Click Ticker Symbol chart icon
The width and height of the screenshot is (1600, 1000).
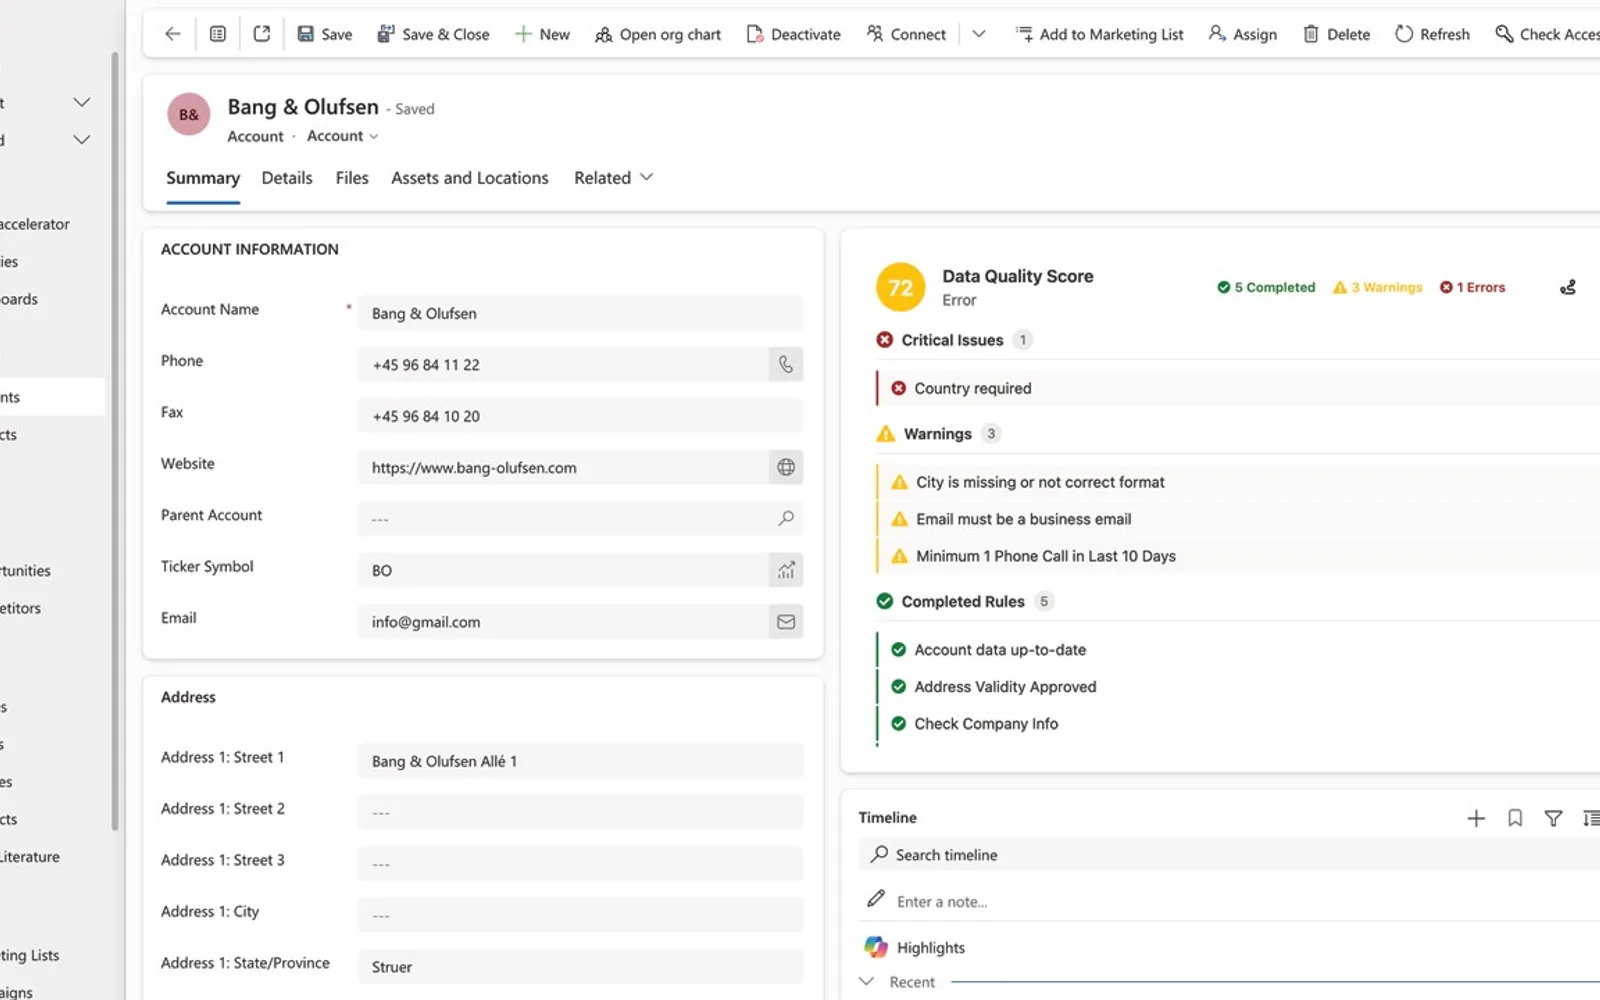786,570
